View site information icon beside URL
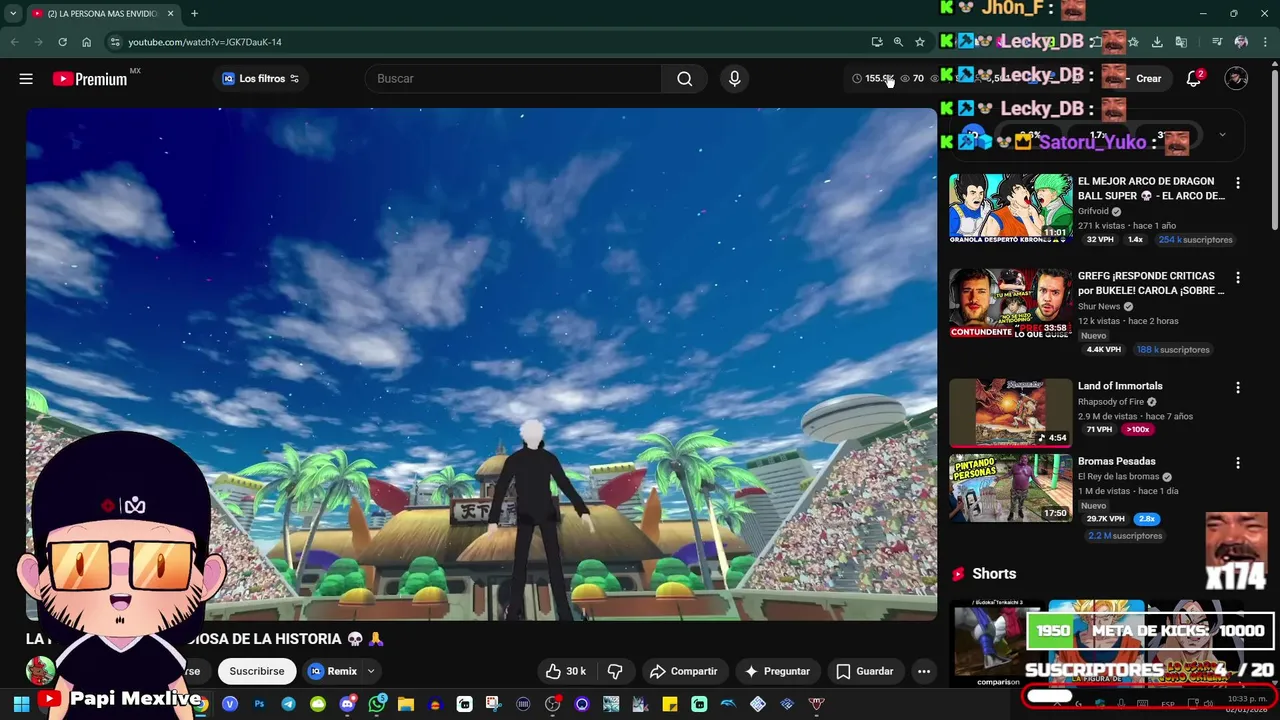The width and height of the screenshot is (1280, 720). pyautogui.click(x=115, y=42)
